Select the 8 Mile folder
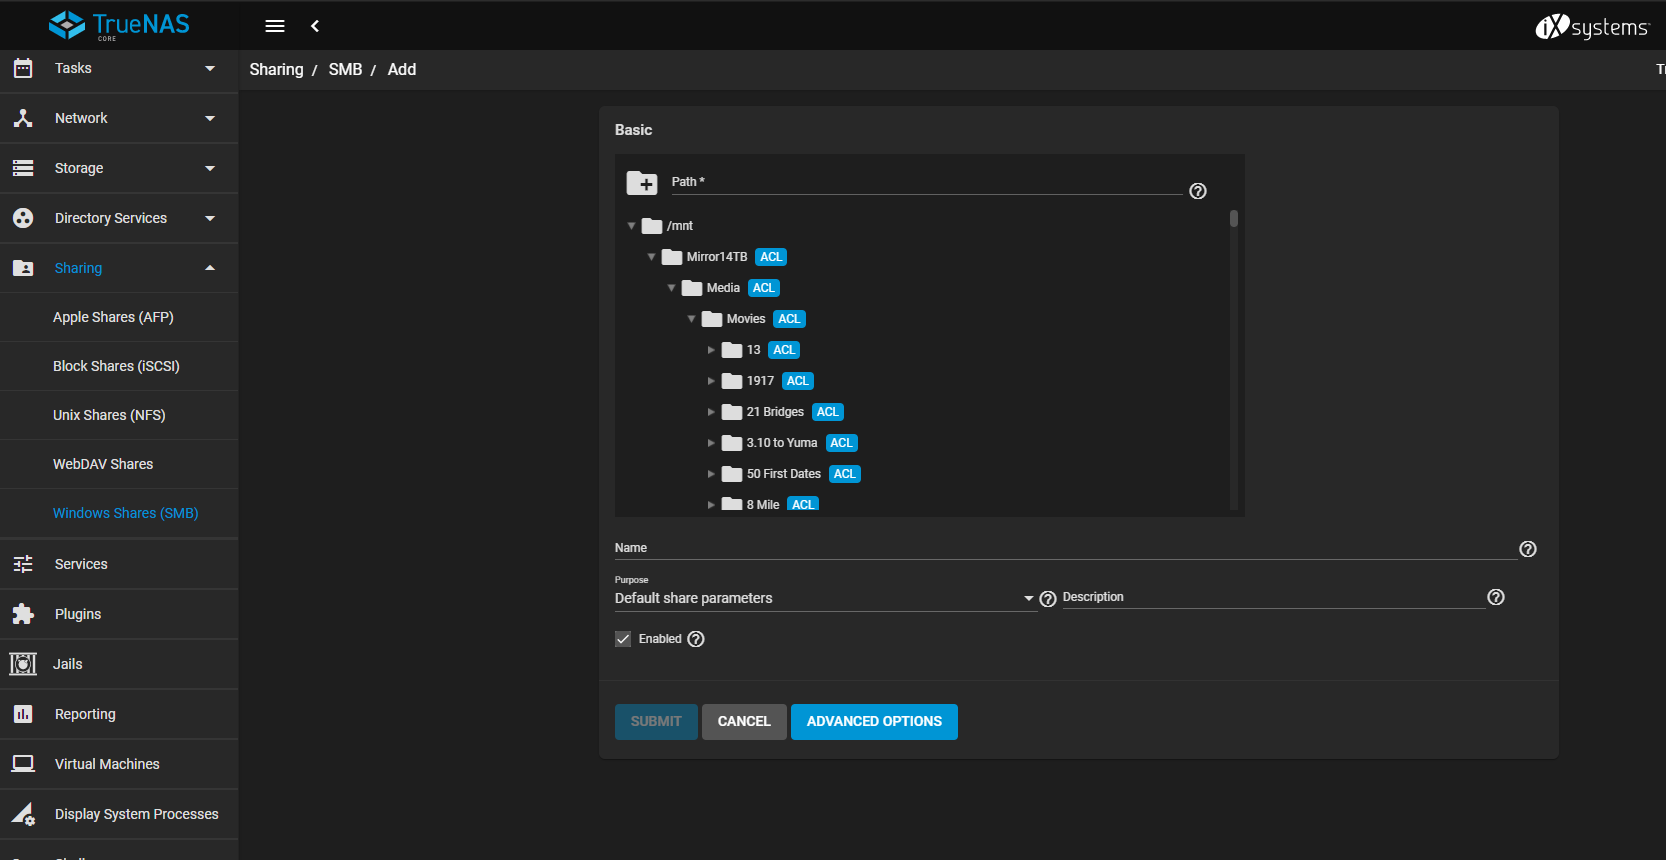Screen dimensions: 1666x860 coord(763,505)
